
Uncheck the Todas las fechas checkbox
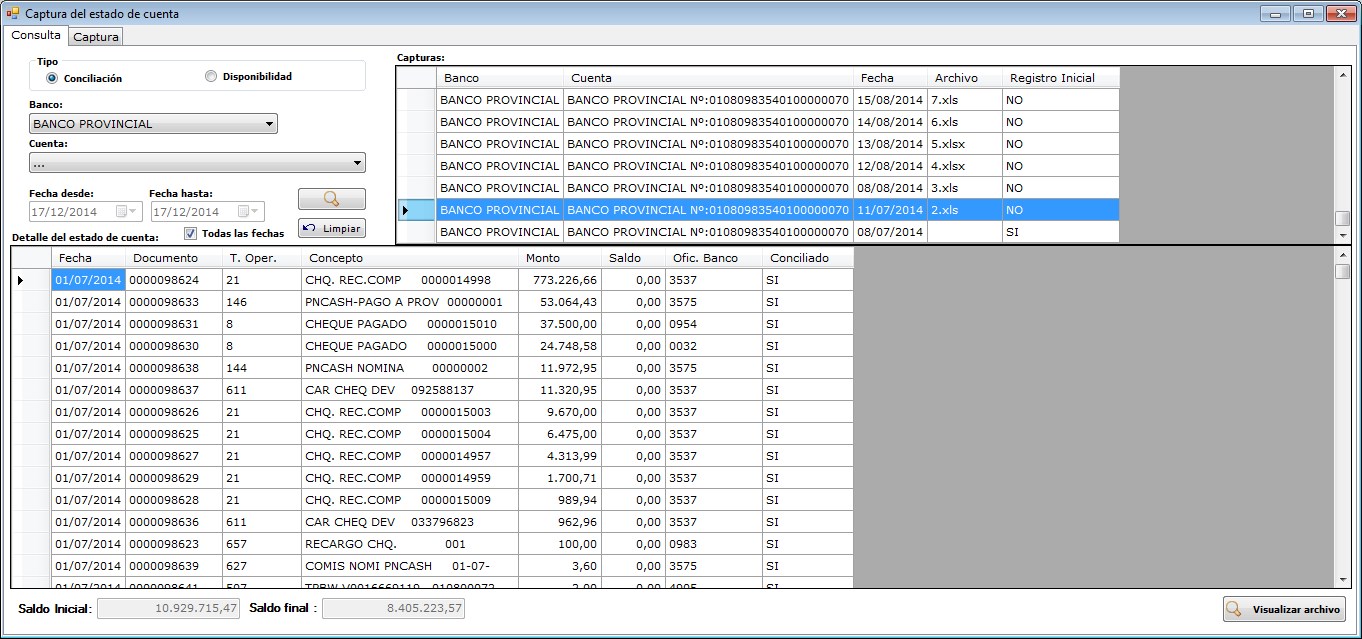(190, 233)
